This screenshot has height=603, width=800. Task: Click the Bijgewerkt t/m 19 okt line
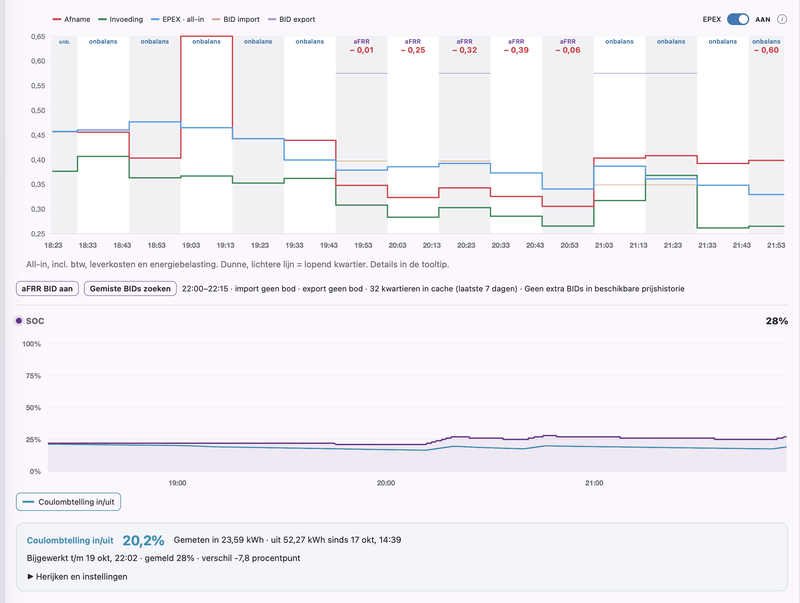pyautogui.click(x=163, y=558)
